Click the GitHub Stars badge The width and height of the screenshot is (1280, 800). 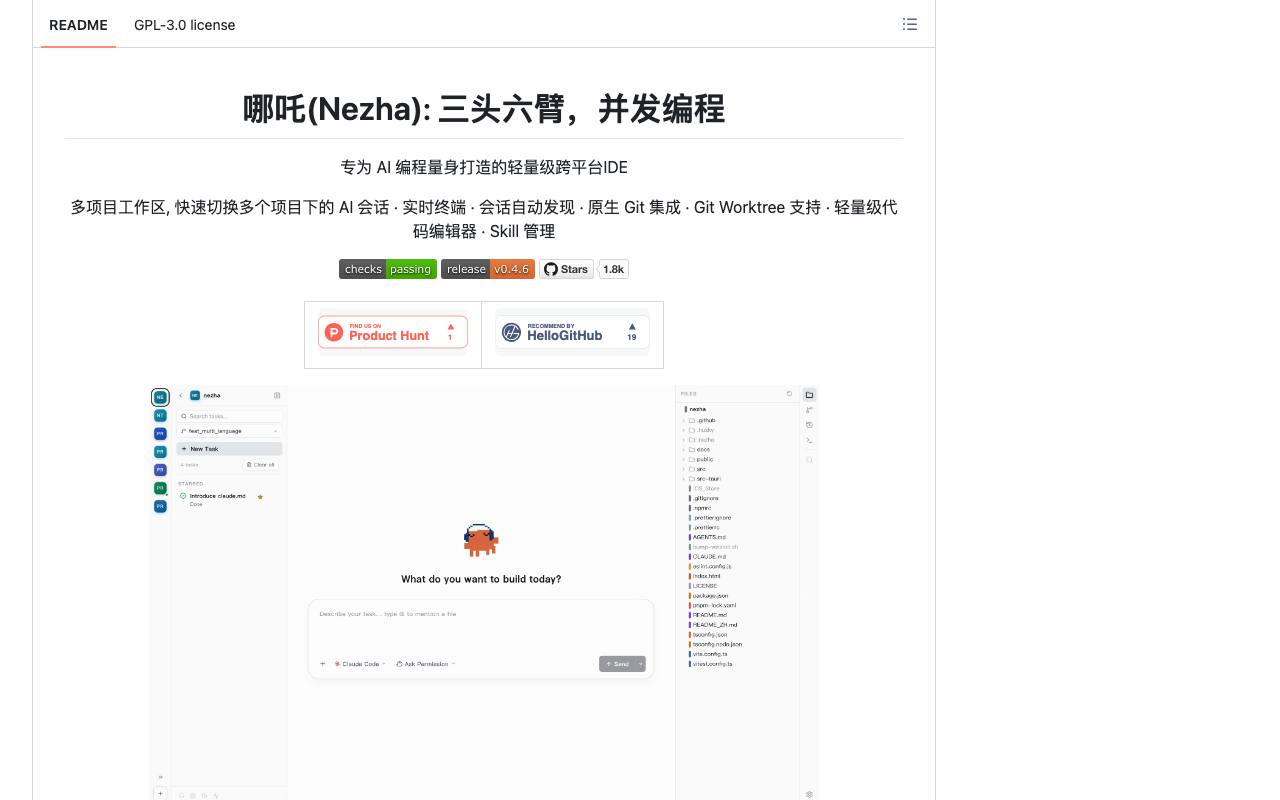pyautogui.click(x=567, y=269)
